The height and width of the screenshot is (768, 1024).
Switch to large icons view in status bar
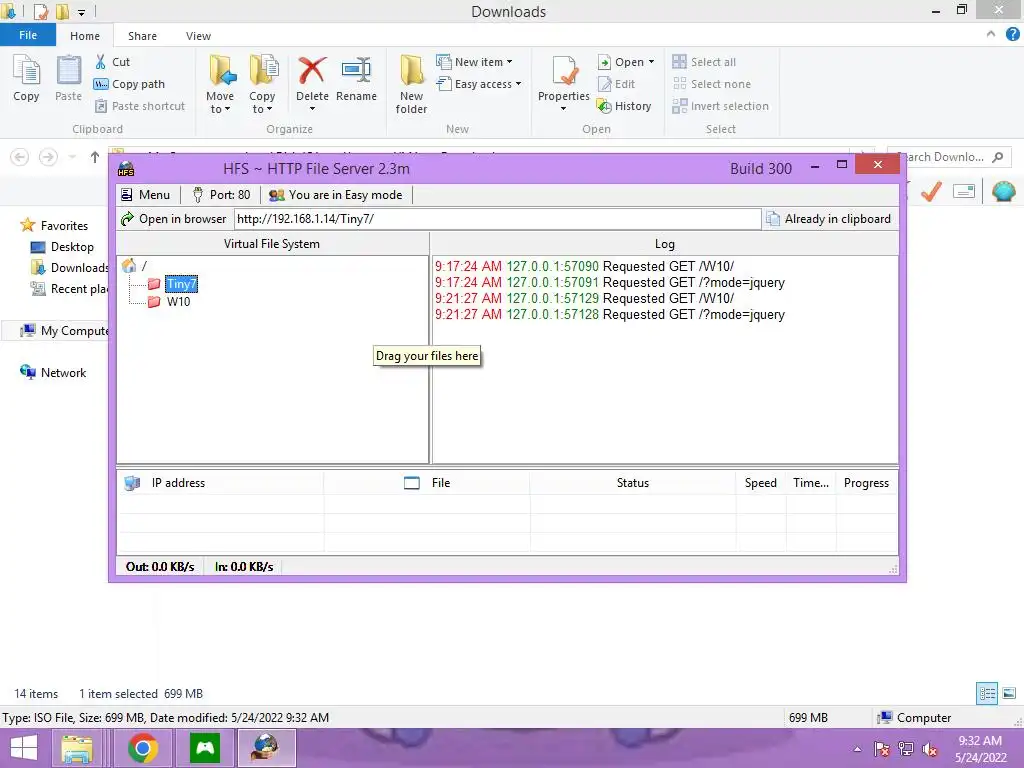[x=1009, y=694]
